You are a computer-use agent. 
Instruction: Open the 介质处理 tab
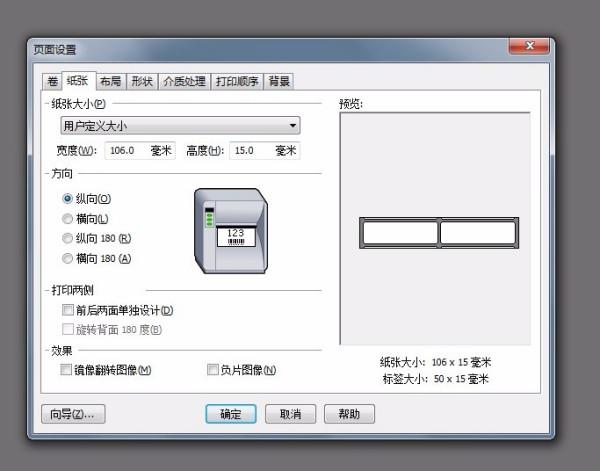click(x=184, y=81)
